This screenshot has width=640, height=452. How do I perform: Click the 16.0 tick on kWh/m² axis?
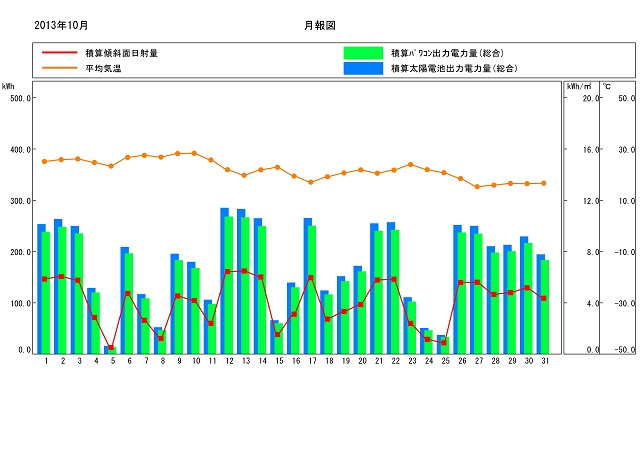click(591, 149)
